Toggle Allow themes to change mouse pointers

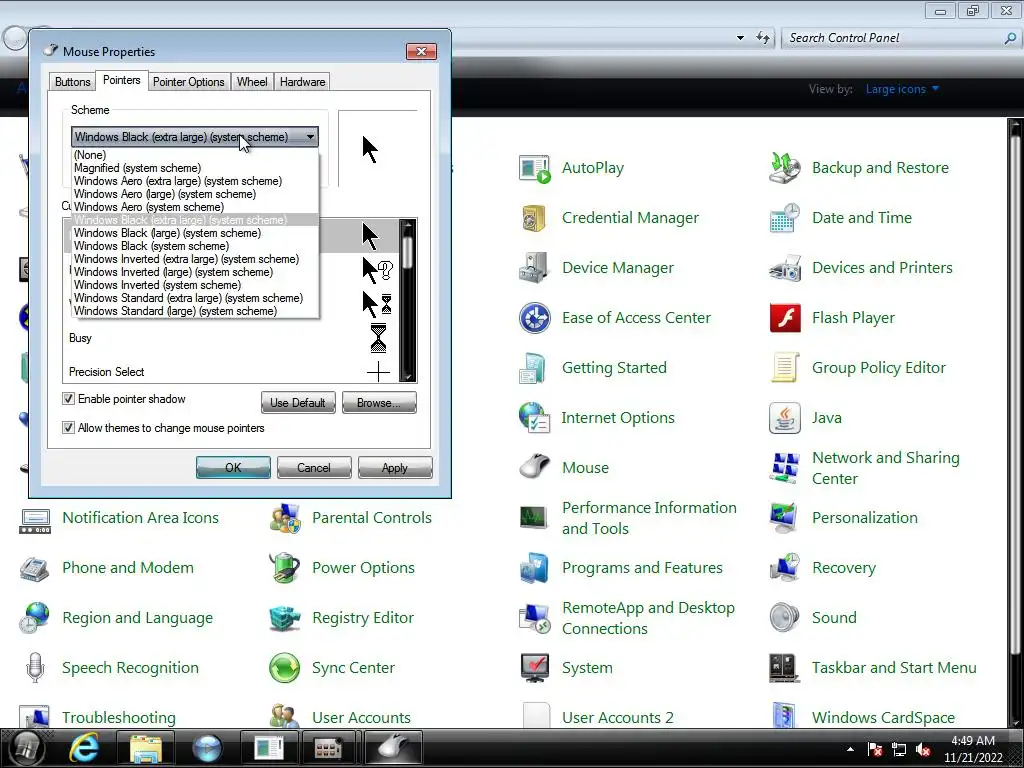click(68, 428)
